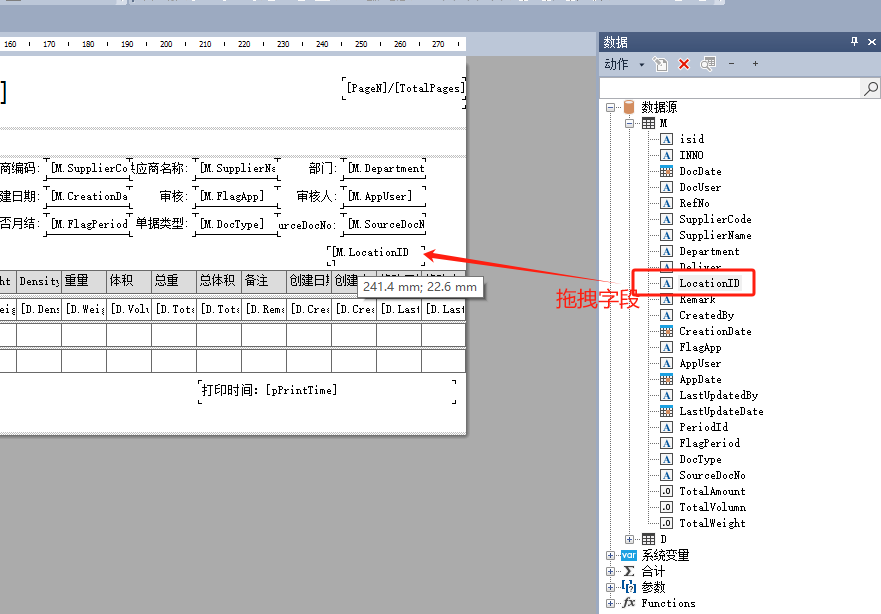Select the PeriodId field
Image resolution: width=881 pixels, height=614 pixels.
click(x=703, y=427)
